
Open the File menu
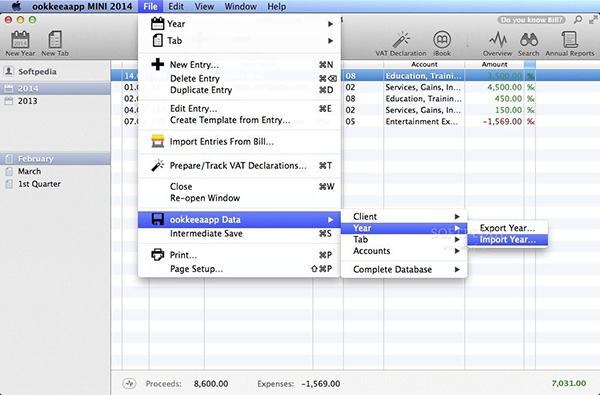point(150,7)
